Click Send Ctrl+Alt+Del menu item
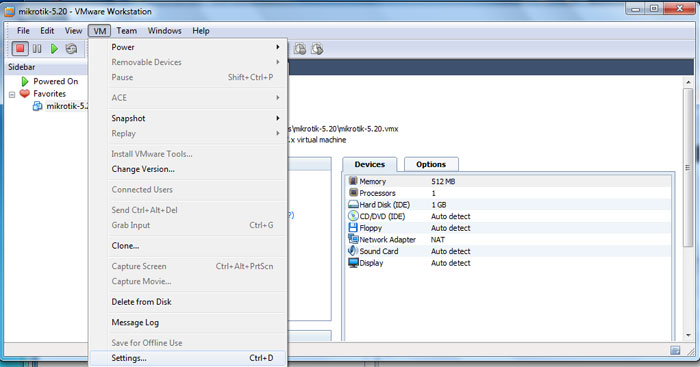 tap(188, 210)
